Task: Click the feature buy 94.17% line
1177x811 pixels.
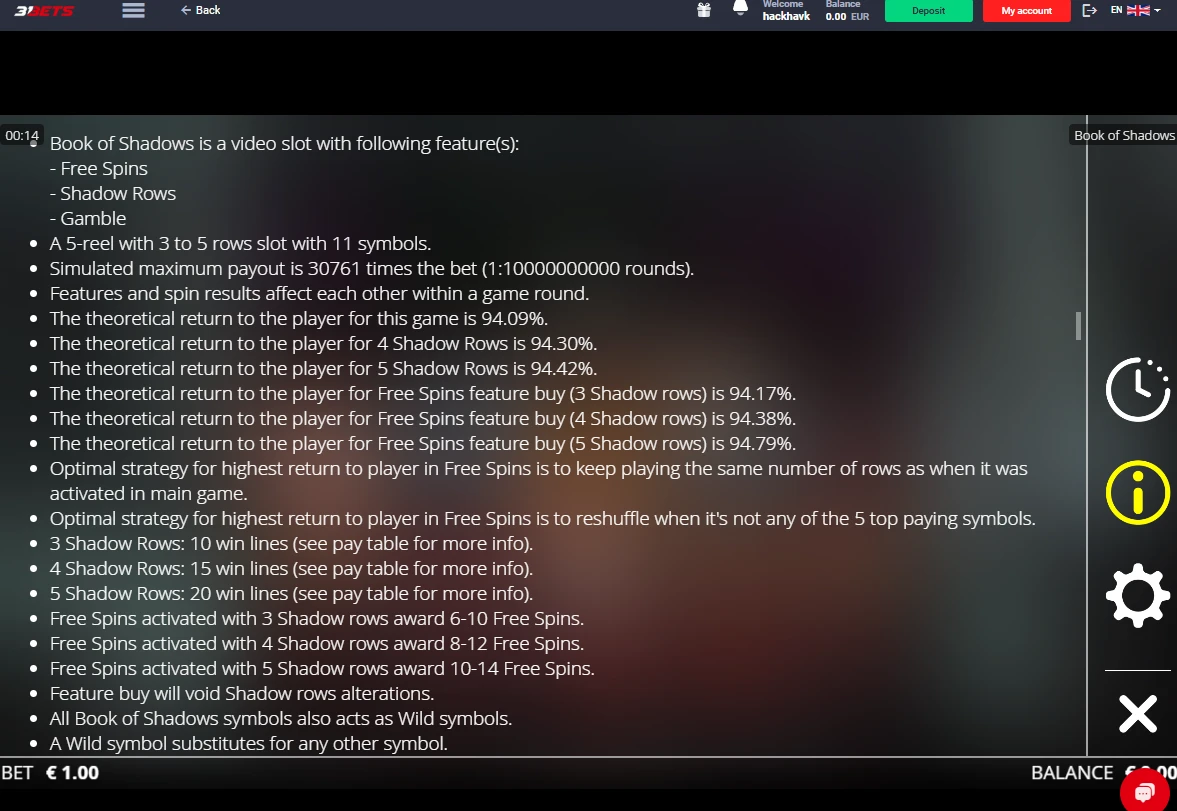Action: [423, 393]
